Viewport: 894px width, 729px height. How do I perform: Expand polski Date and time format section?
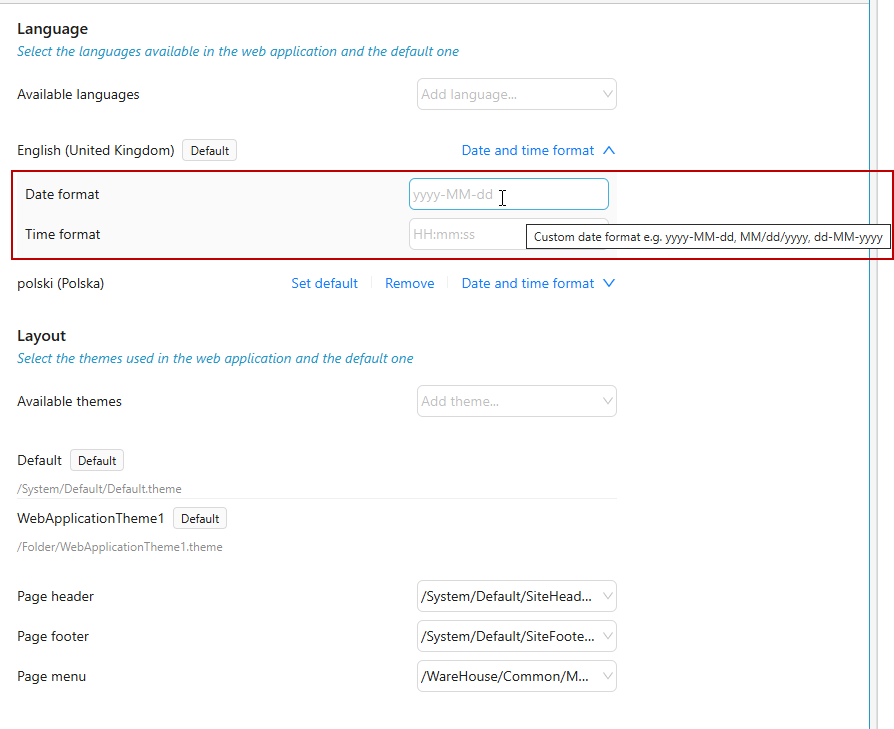(x=538, y=283)
